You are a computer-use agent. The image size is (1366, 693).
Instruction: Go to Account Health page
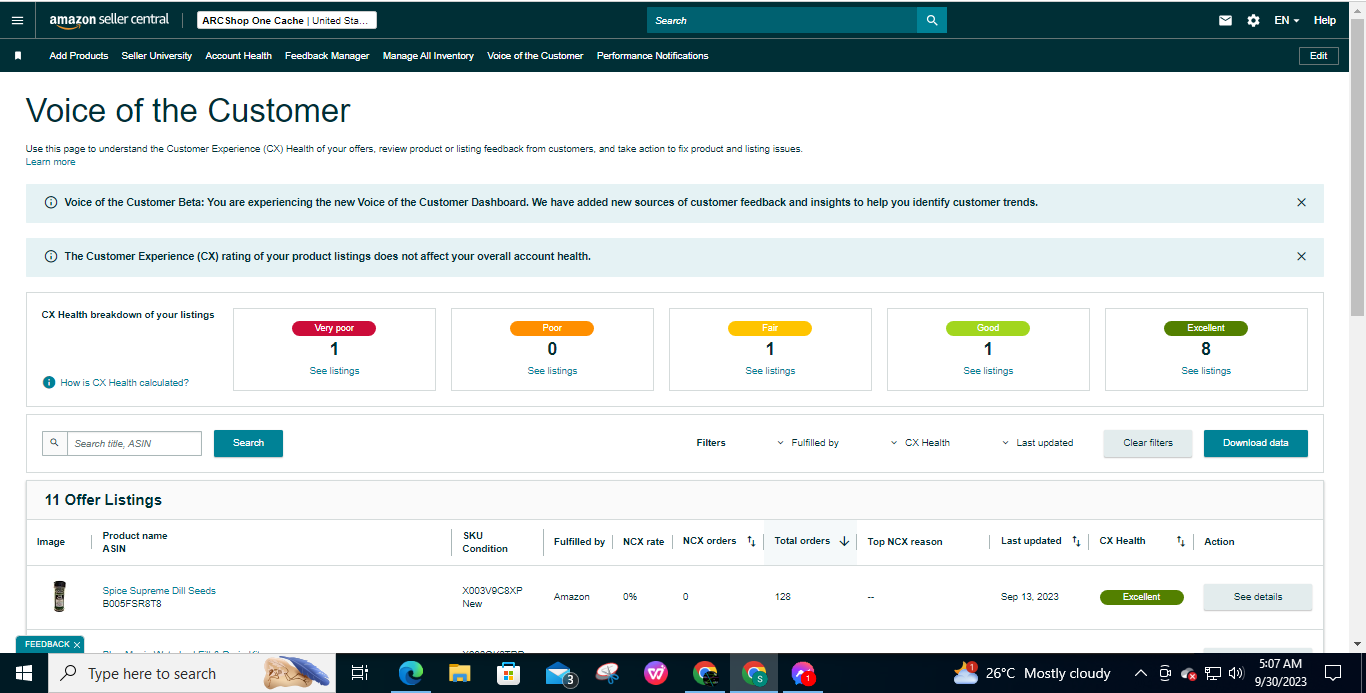click(x=238, y=56)
